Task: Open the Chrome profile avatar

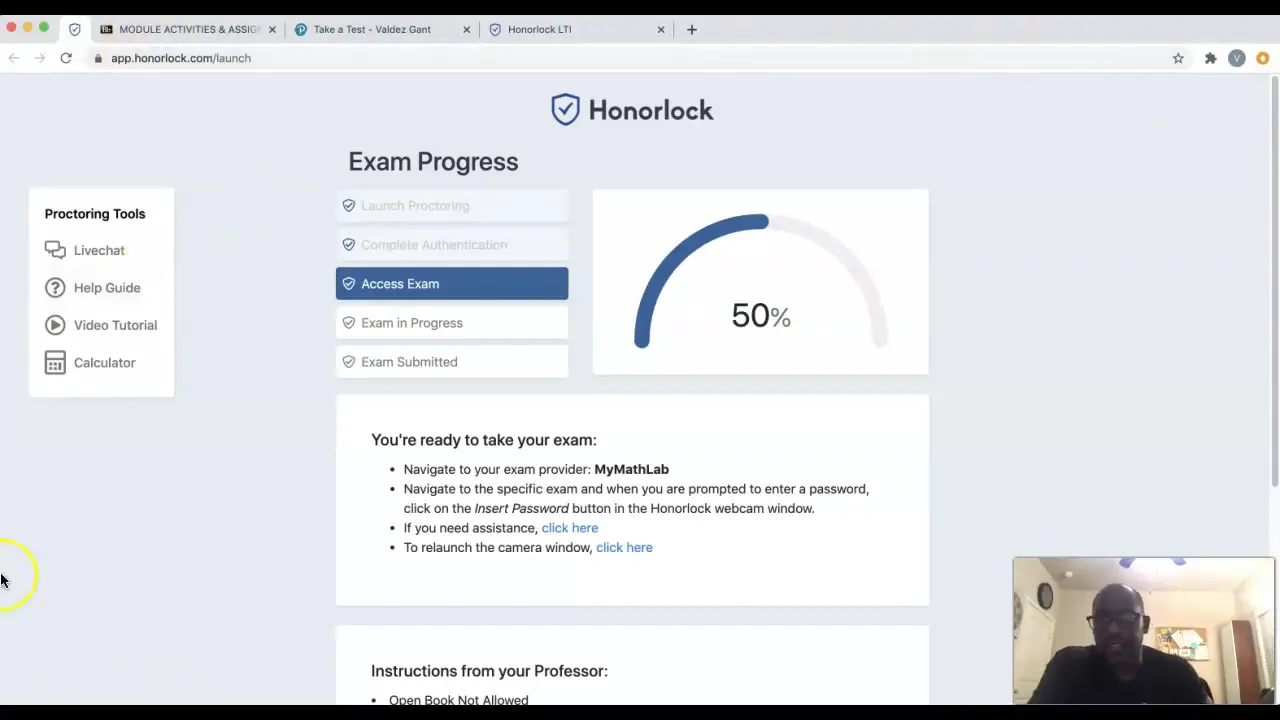Action: tap(1237, 58)
